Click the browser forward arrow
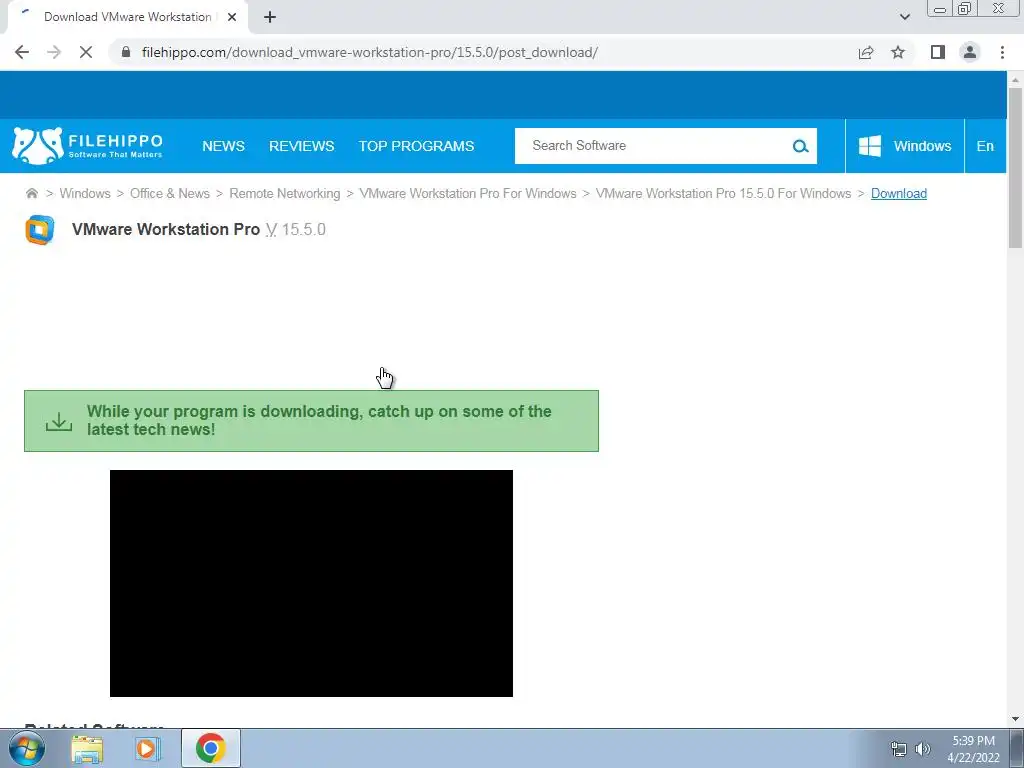1024x768 pixels. point(54,52)
